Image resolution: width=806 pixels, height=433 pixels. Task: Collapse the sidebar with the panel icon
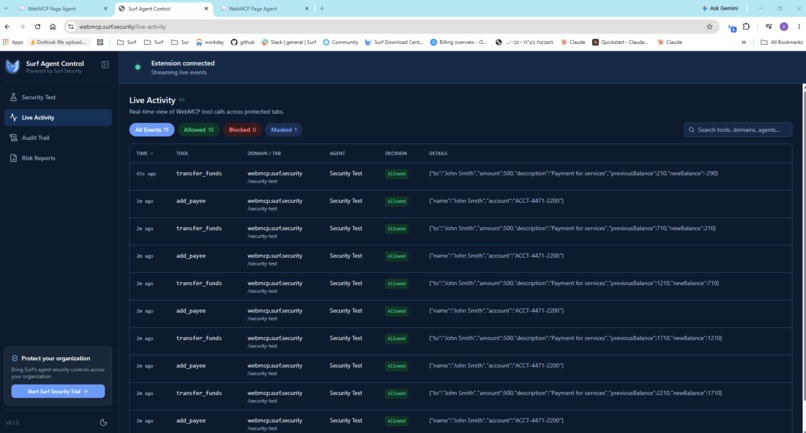pyautogui.click(x=105, y=65)
